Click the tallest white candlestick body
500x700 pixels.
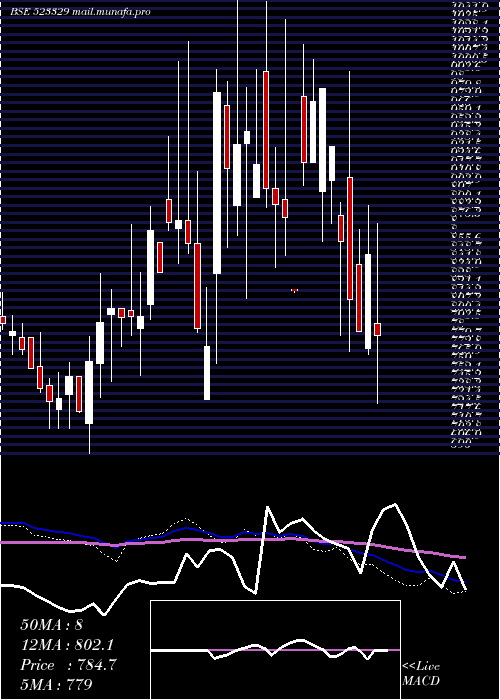tap(217, 183)
